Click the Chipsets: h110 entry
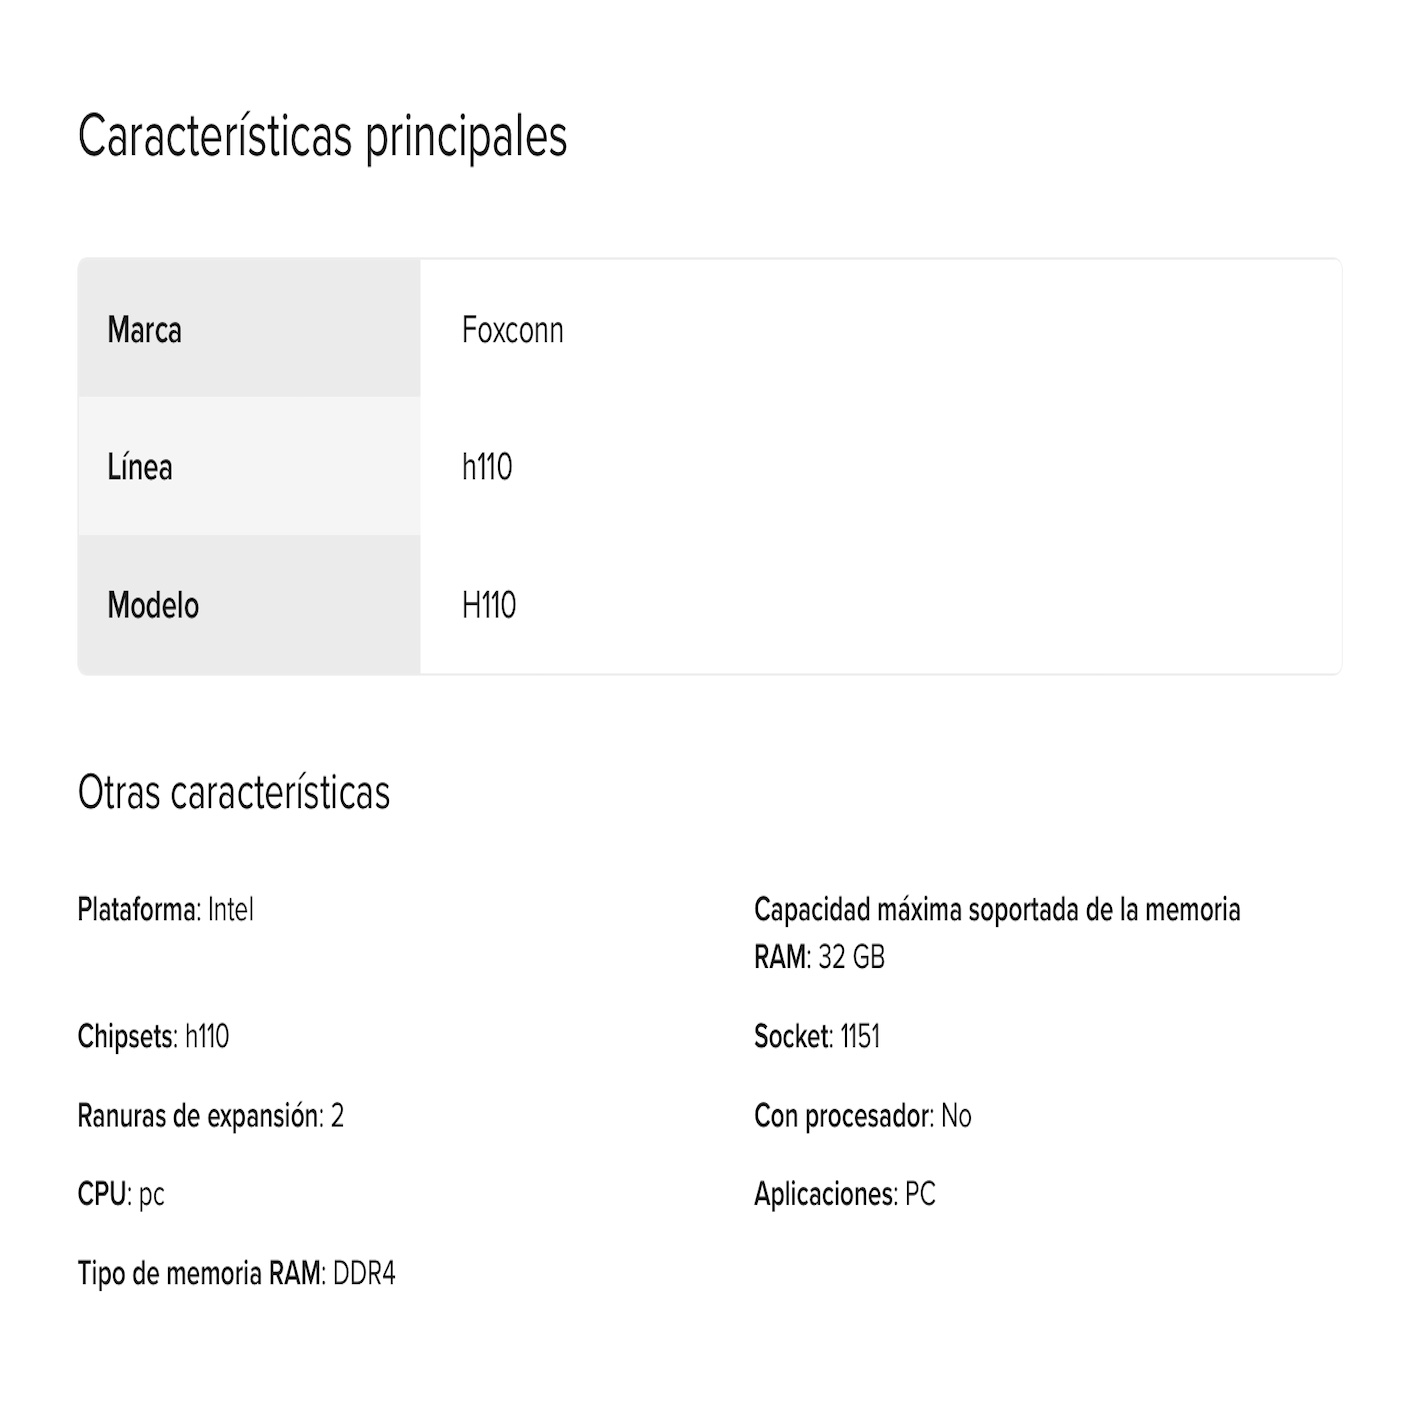The width and height of the screenshot is (1417, 1417). pos(154,1037)
